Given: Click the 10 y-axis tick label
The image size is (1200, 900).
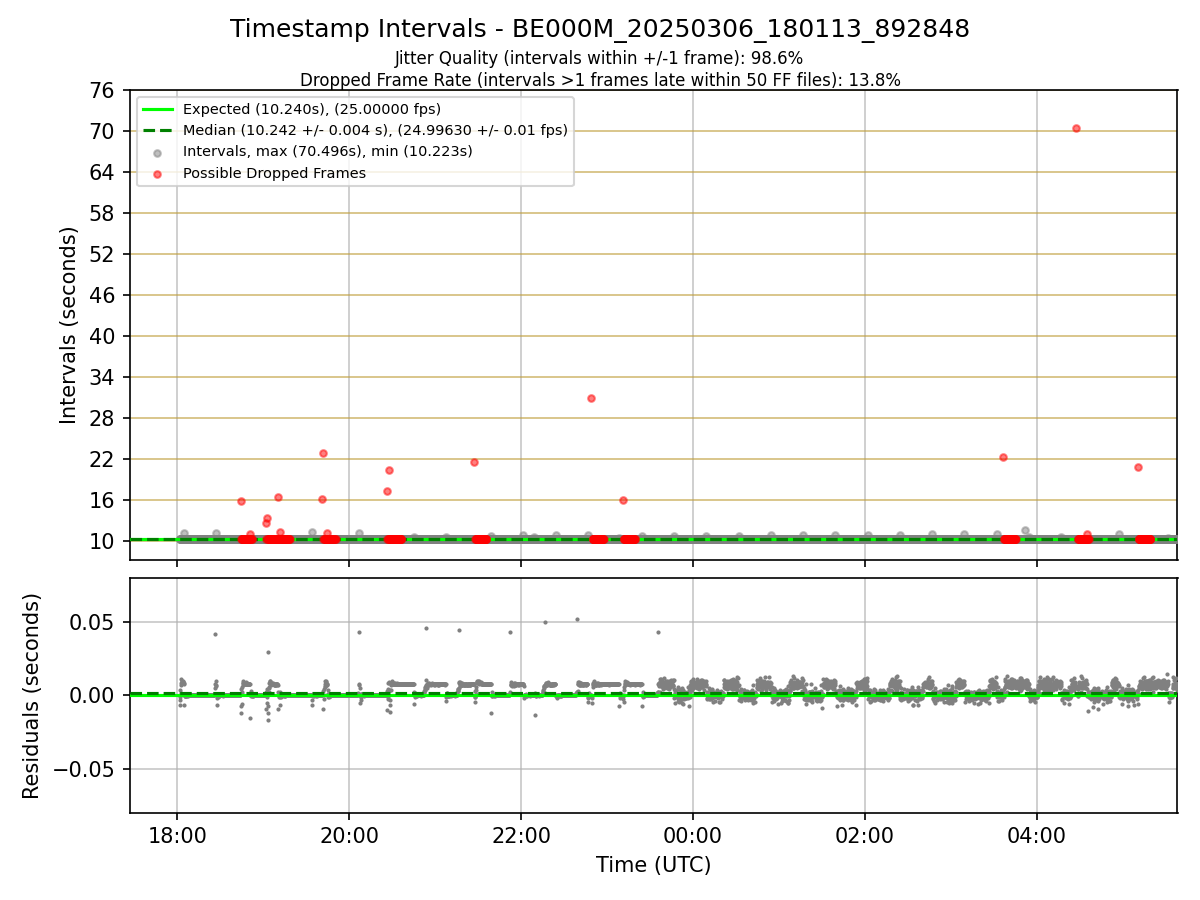Looking at the screenshot, I should click(x=105, y=542).
